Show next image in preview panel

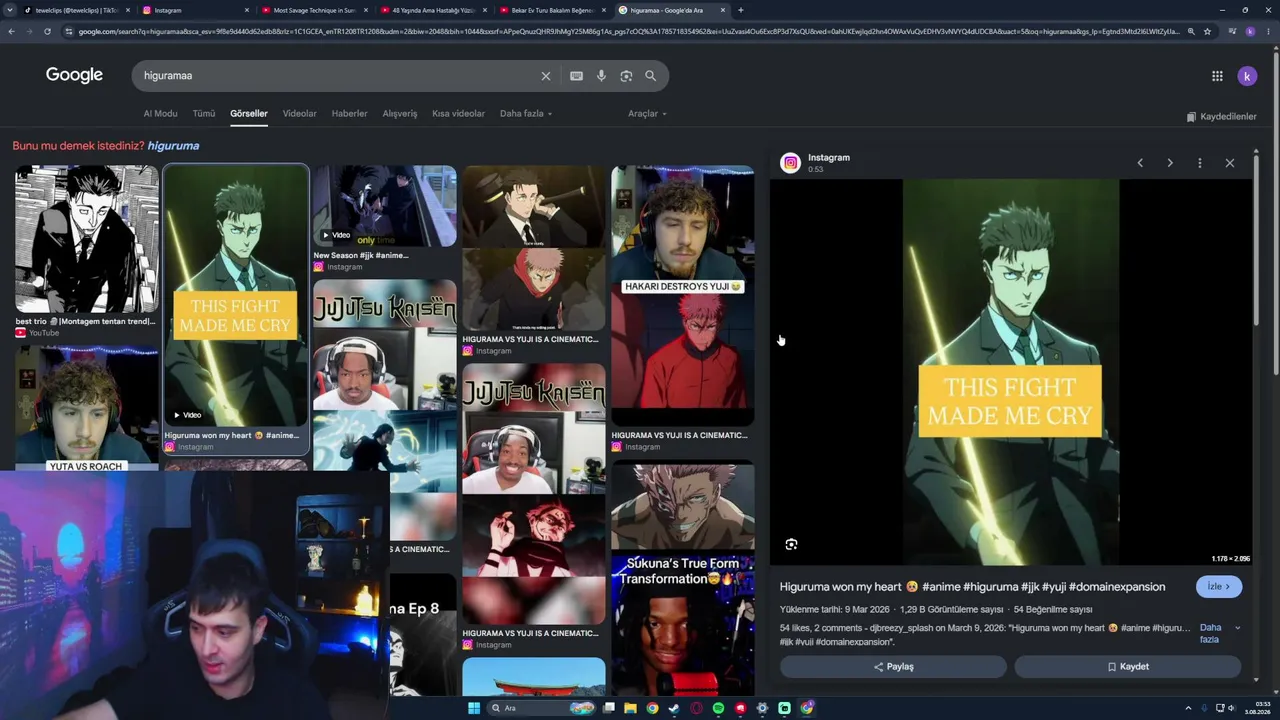click(1170, 163)
